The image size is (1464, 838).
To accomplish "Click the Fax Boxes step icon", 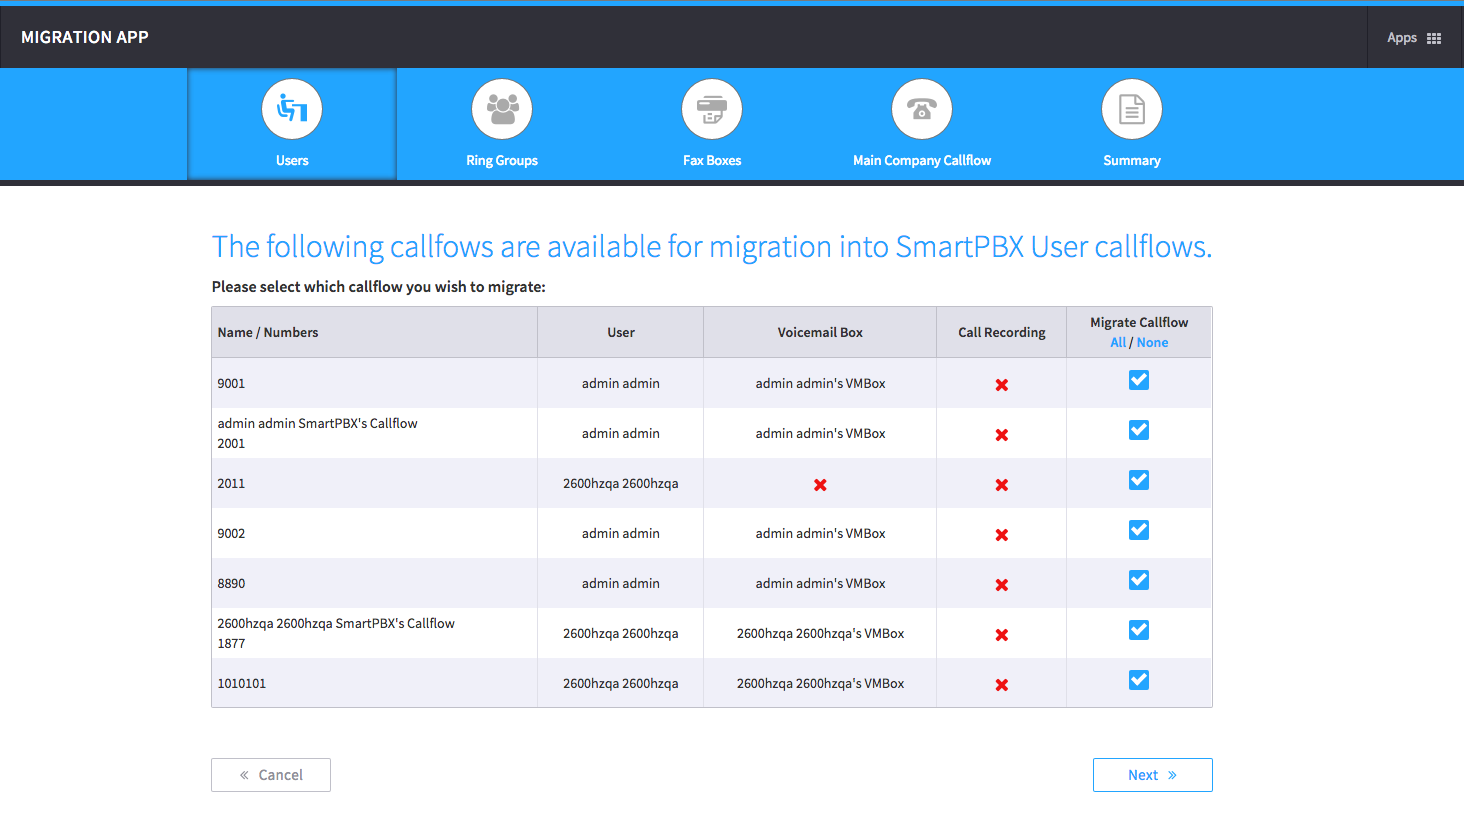I will [712, 109].
